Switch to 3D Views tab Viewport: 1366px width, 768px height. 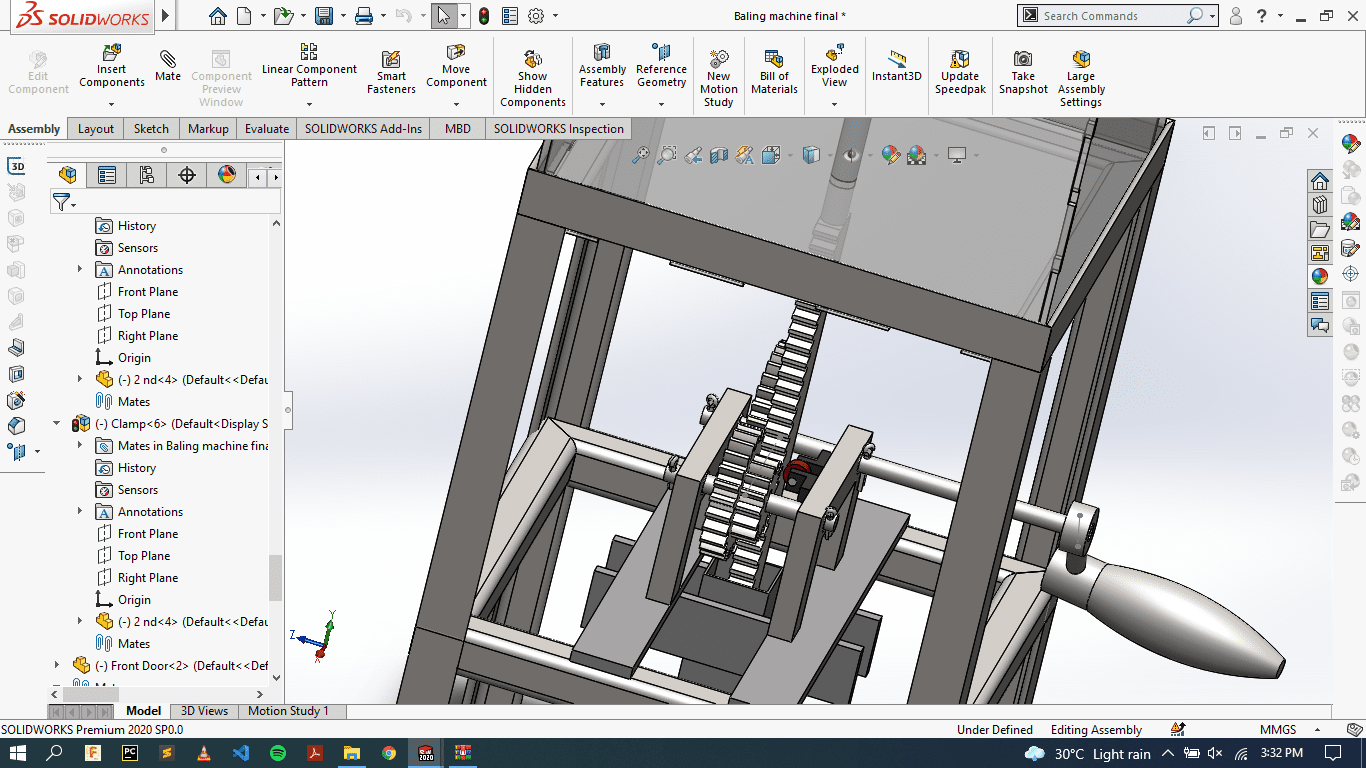pyautogui.click(x=204, y=711)
